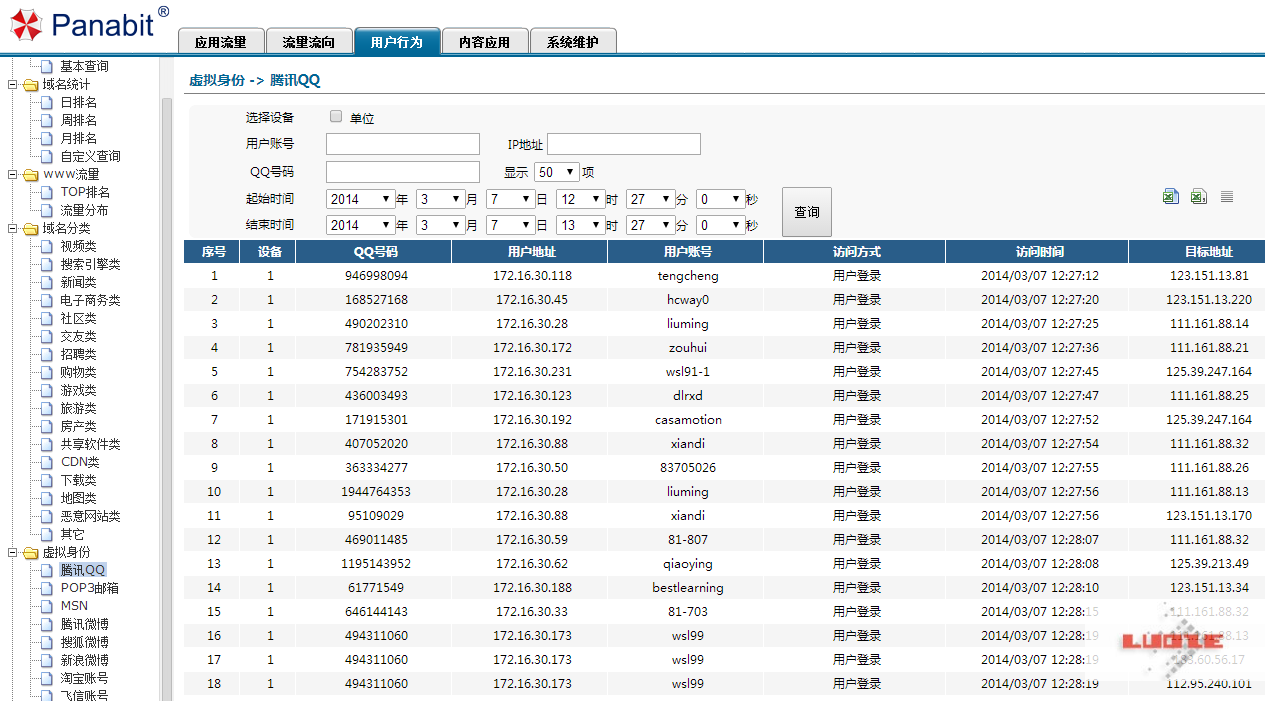Collapse the www流量 tree node

pos(13,175)
